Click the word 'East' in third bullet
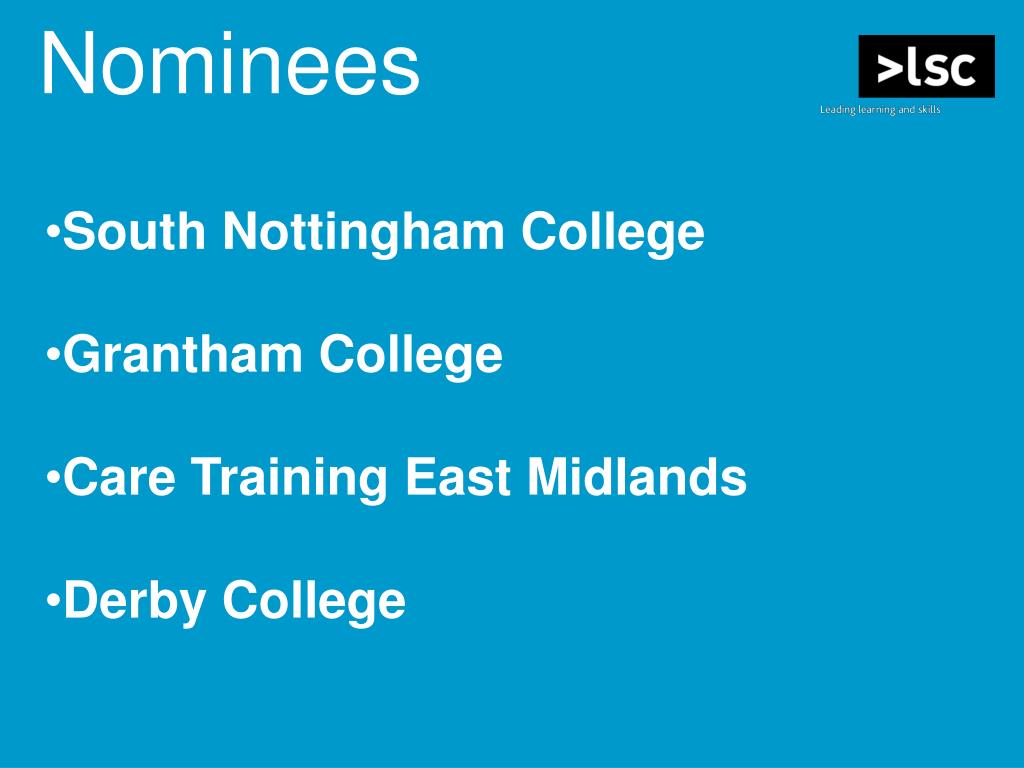This screenshot has width=1024, height=768. [458, 477]
